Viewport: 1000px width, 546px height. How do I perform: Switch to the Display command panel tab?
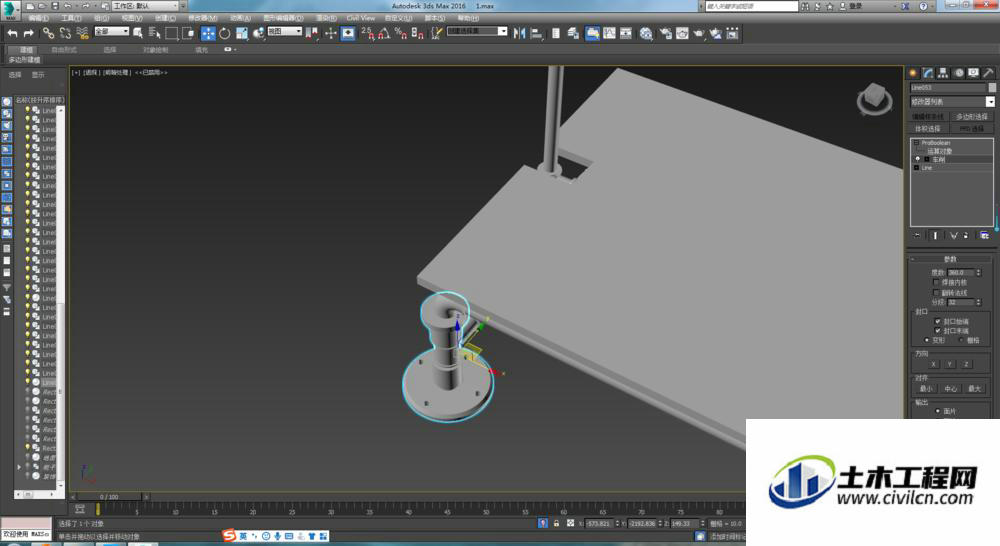pyautogui.click(x=973, y=73)
